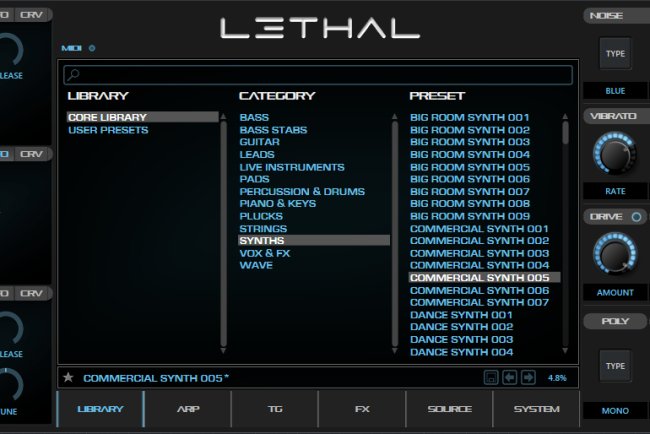Image resolution: width=650 pixels, height=434 pixels.
Task: Open the MONO voice mode dropdown
Action: pos(615,411)
